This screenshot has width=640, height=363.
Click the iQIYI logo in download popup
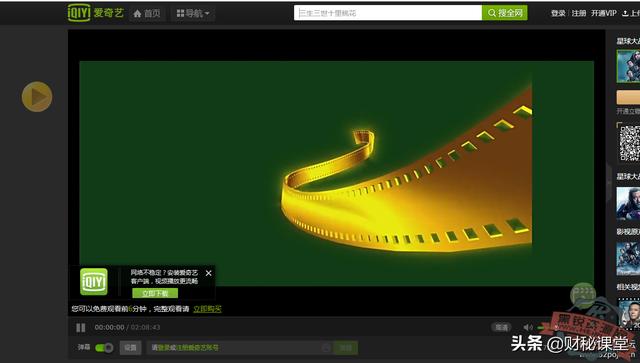(x=94, y=281)
